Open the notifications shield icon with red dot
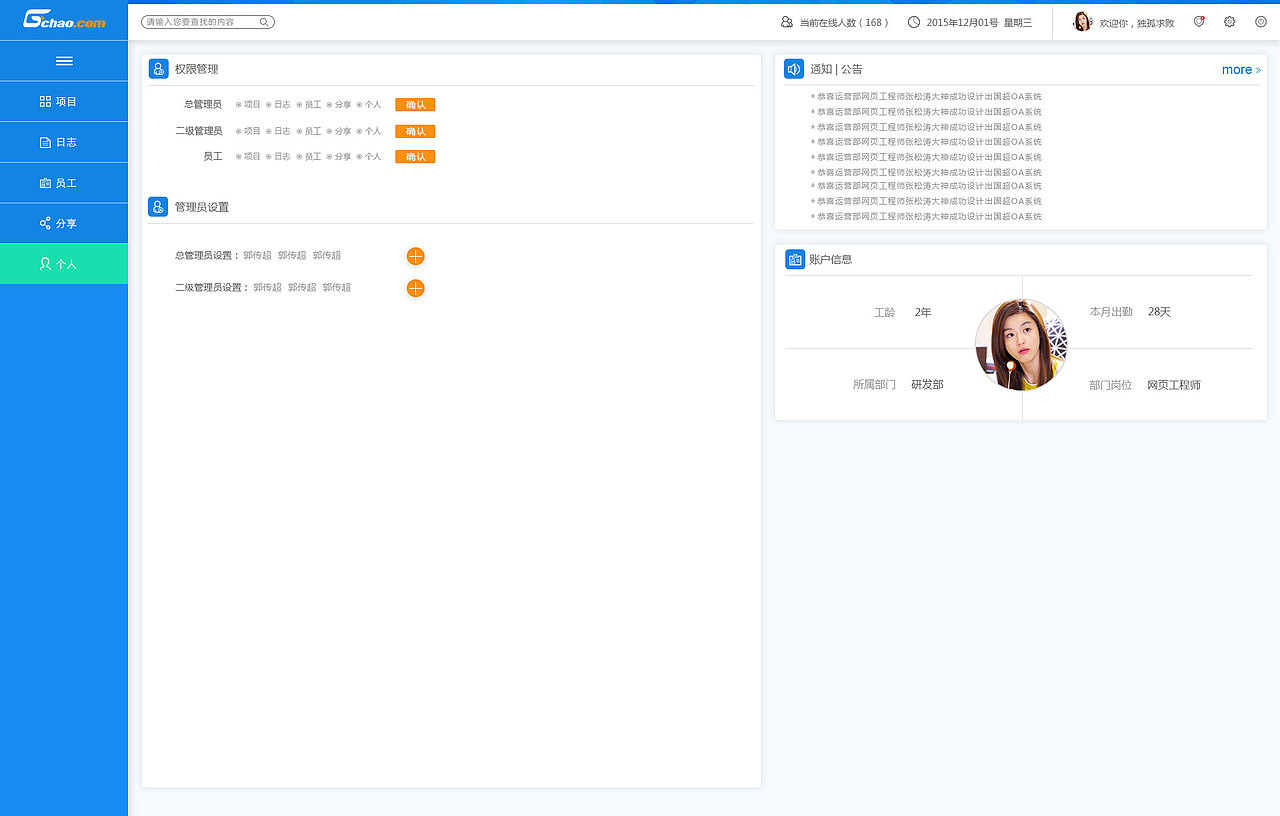This screenshot has height=816, width=1280. [x=1199, y=21]
